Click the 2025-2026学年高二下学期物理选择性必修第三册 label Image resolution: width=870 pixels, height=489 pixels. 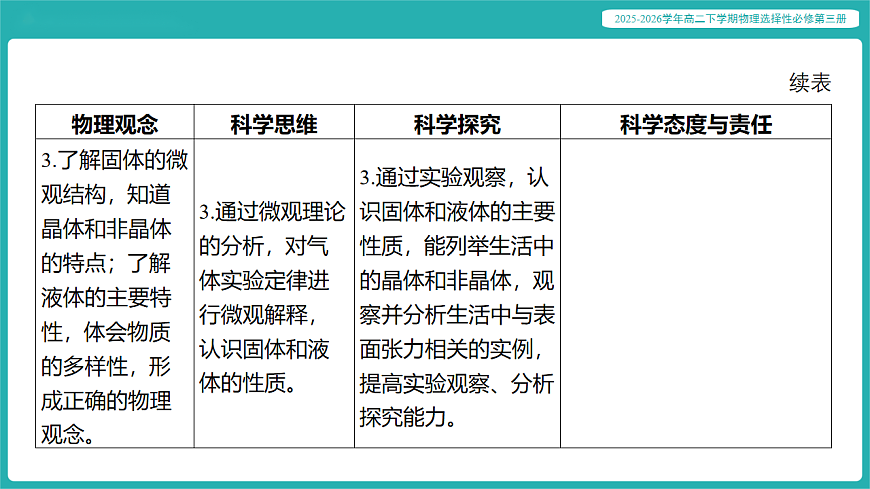[x=730, y=19]
